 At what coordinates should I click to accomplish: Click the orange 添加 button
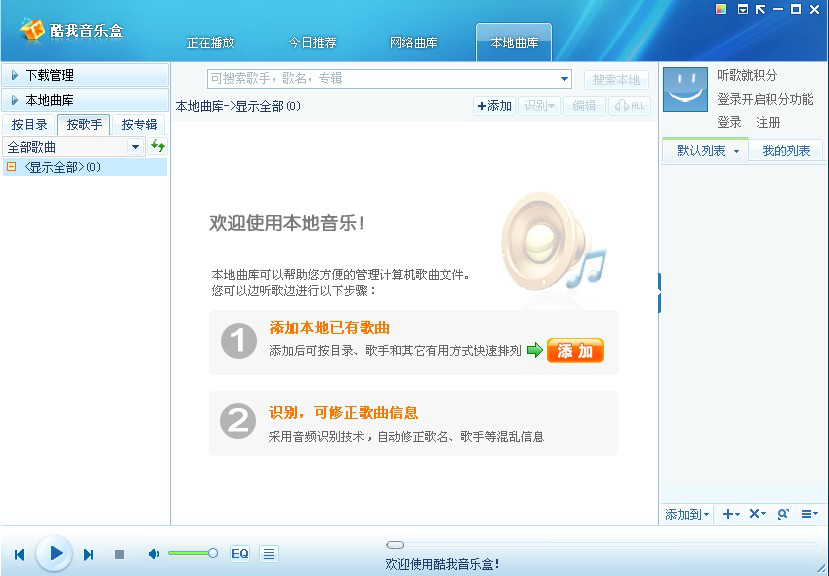(575, 350)
